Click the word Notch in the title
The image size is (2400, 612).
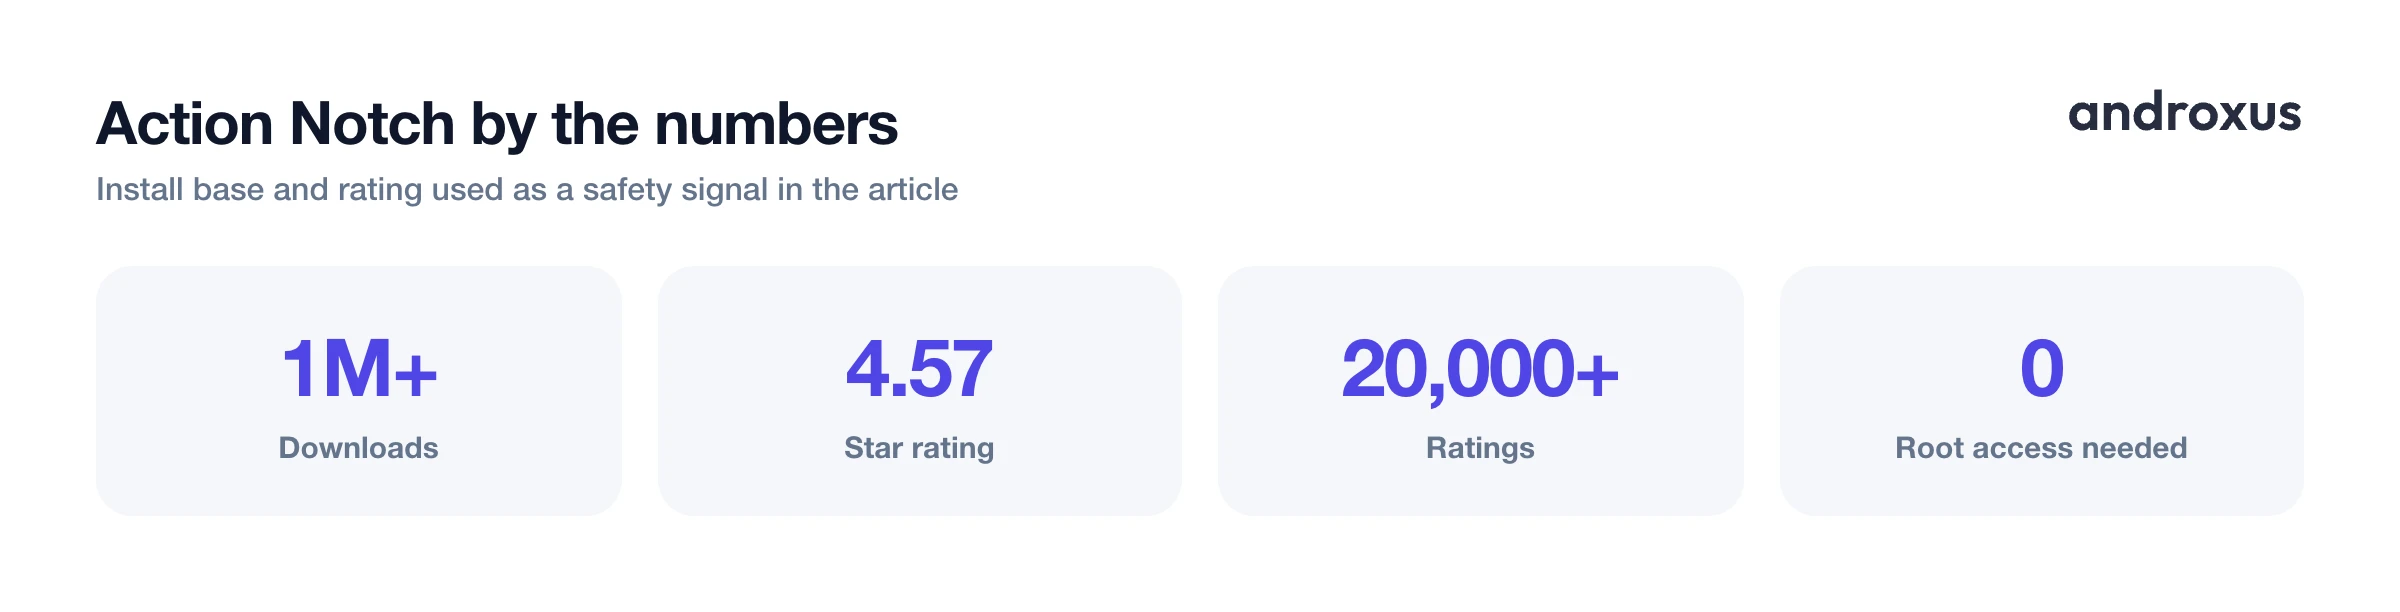(372, 124)
